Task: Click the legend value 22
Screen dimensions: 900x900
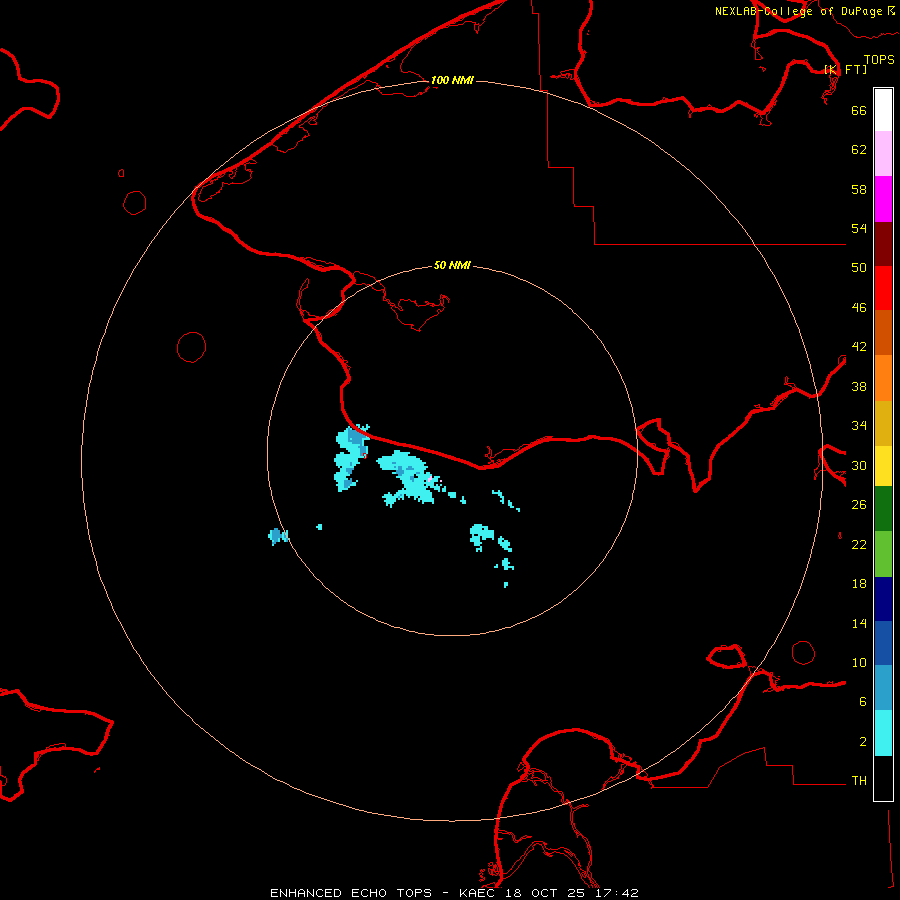Action: [x=859, y=544]
